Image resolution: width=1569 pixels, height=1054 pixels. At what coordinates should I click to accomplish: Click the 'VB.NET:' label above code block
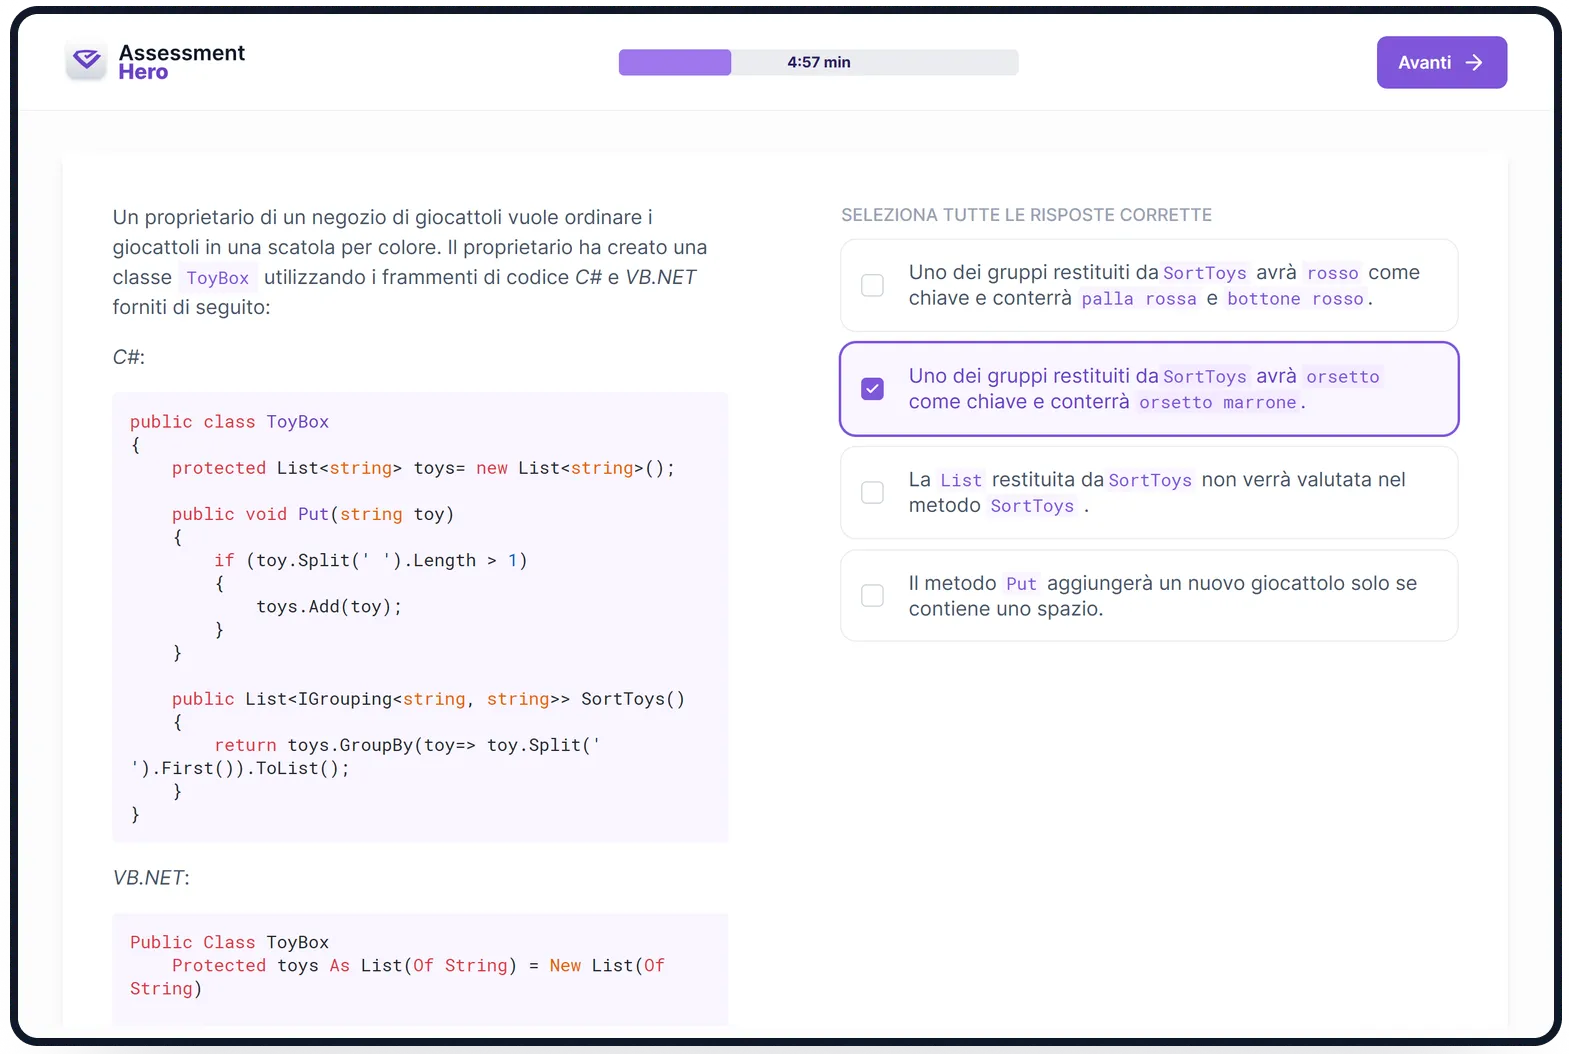click(x=151, y=877)
